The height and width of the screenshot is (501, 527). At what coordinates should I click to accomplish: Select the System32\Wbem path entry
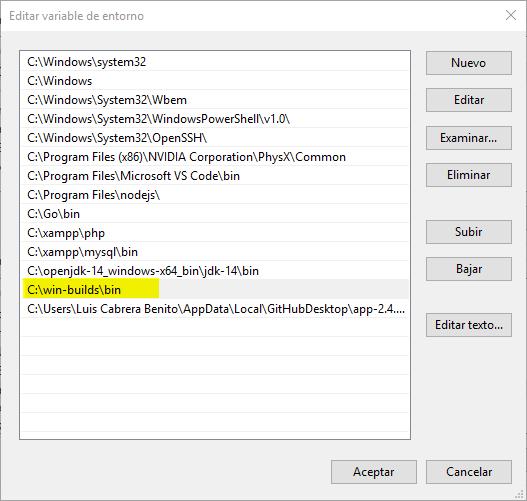click(x=215, y=100)
